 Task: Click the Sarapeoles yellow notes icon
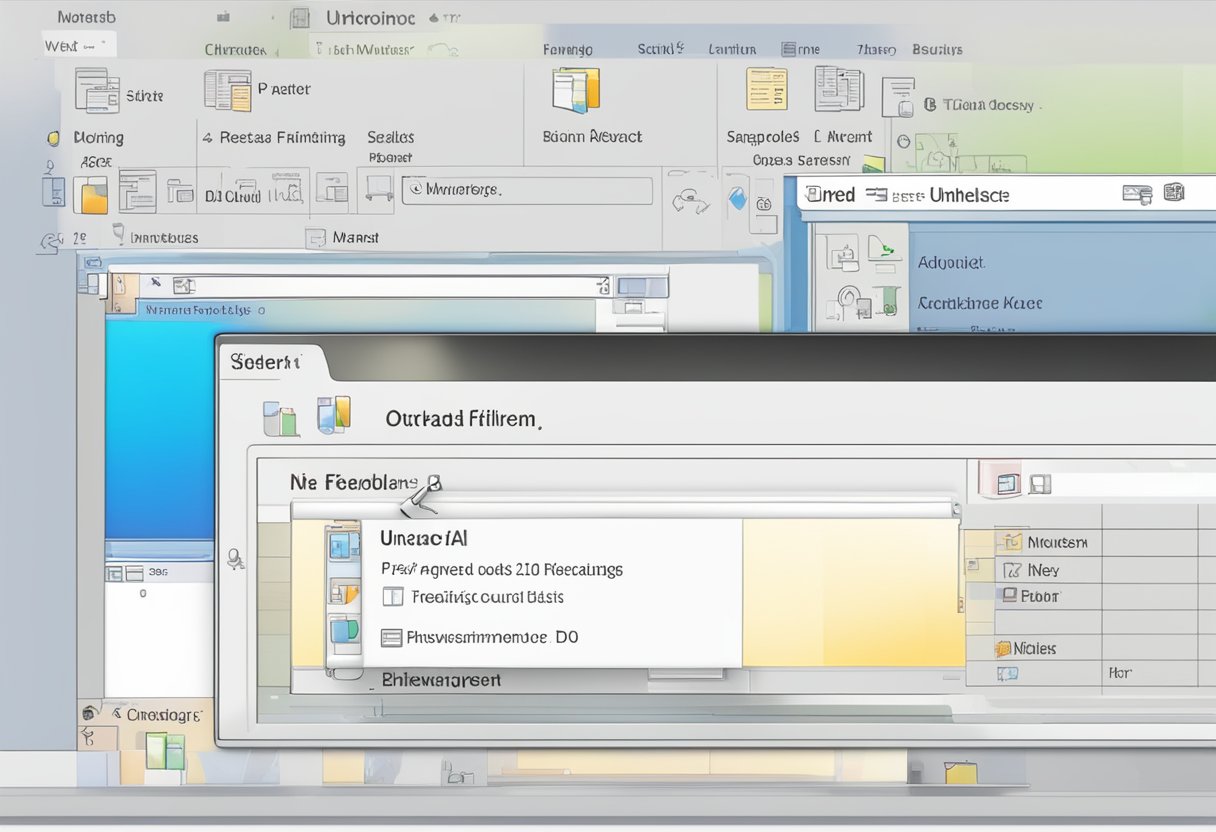tap(767, 89)
